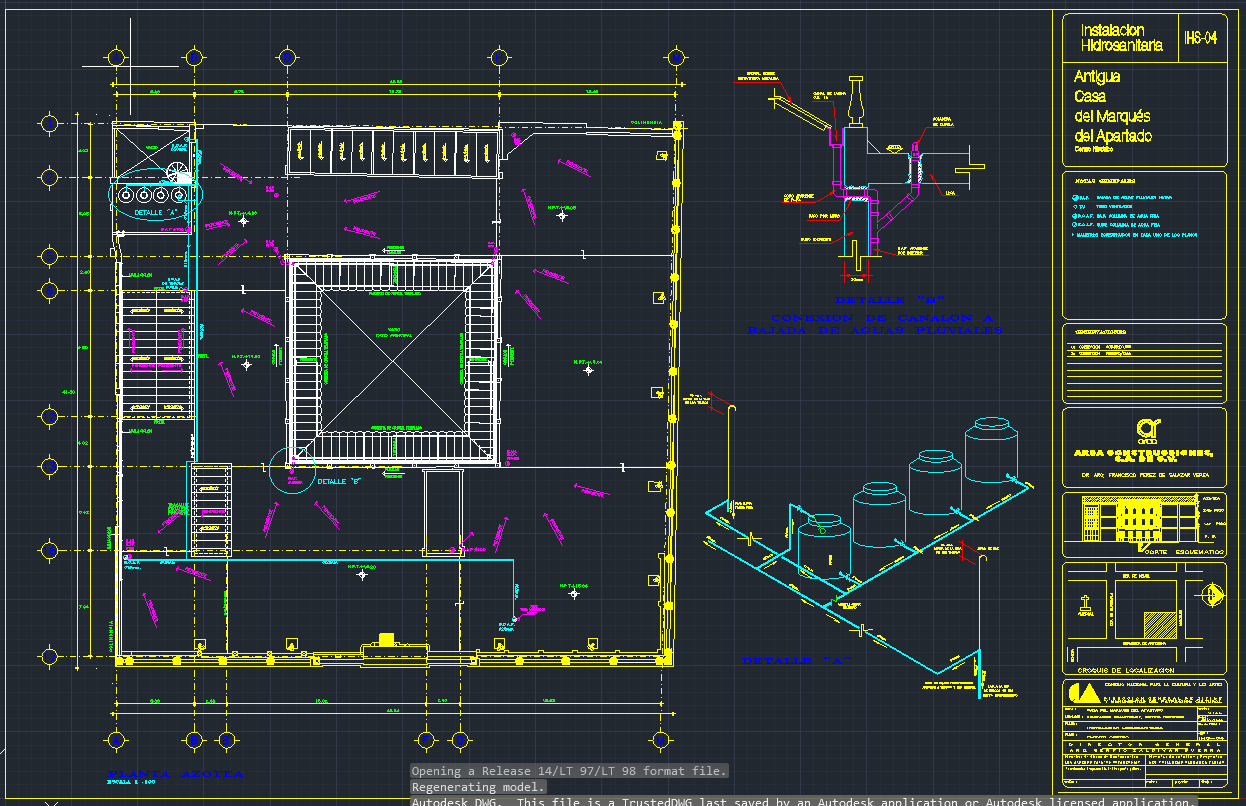Click the CA logo in the bottom title block
The image size is (1246, 806).
pyautogui.click(x=1081, y=693)
